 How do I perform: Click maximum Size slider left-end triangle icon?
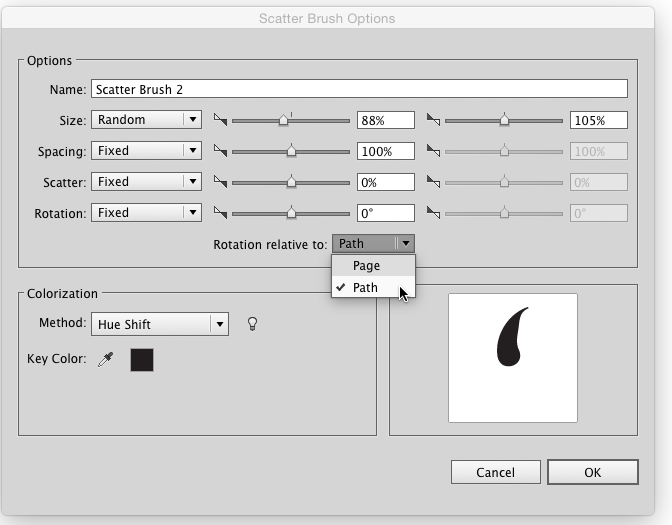click(x=433, y=120)
